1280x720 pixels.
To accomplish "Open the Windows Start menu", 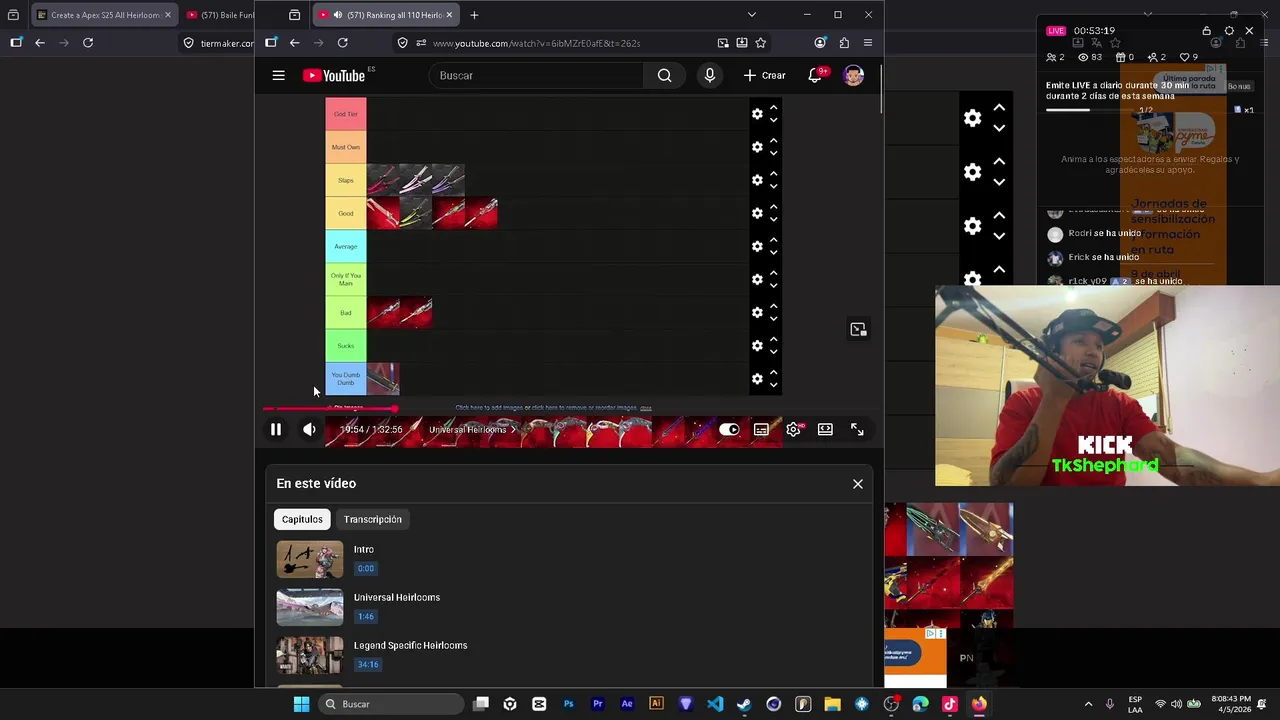I will (301, 704).
